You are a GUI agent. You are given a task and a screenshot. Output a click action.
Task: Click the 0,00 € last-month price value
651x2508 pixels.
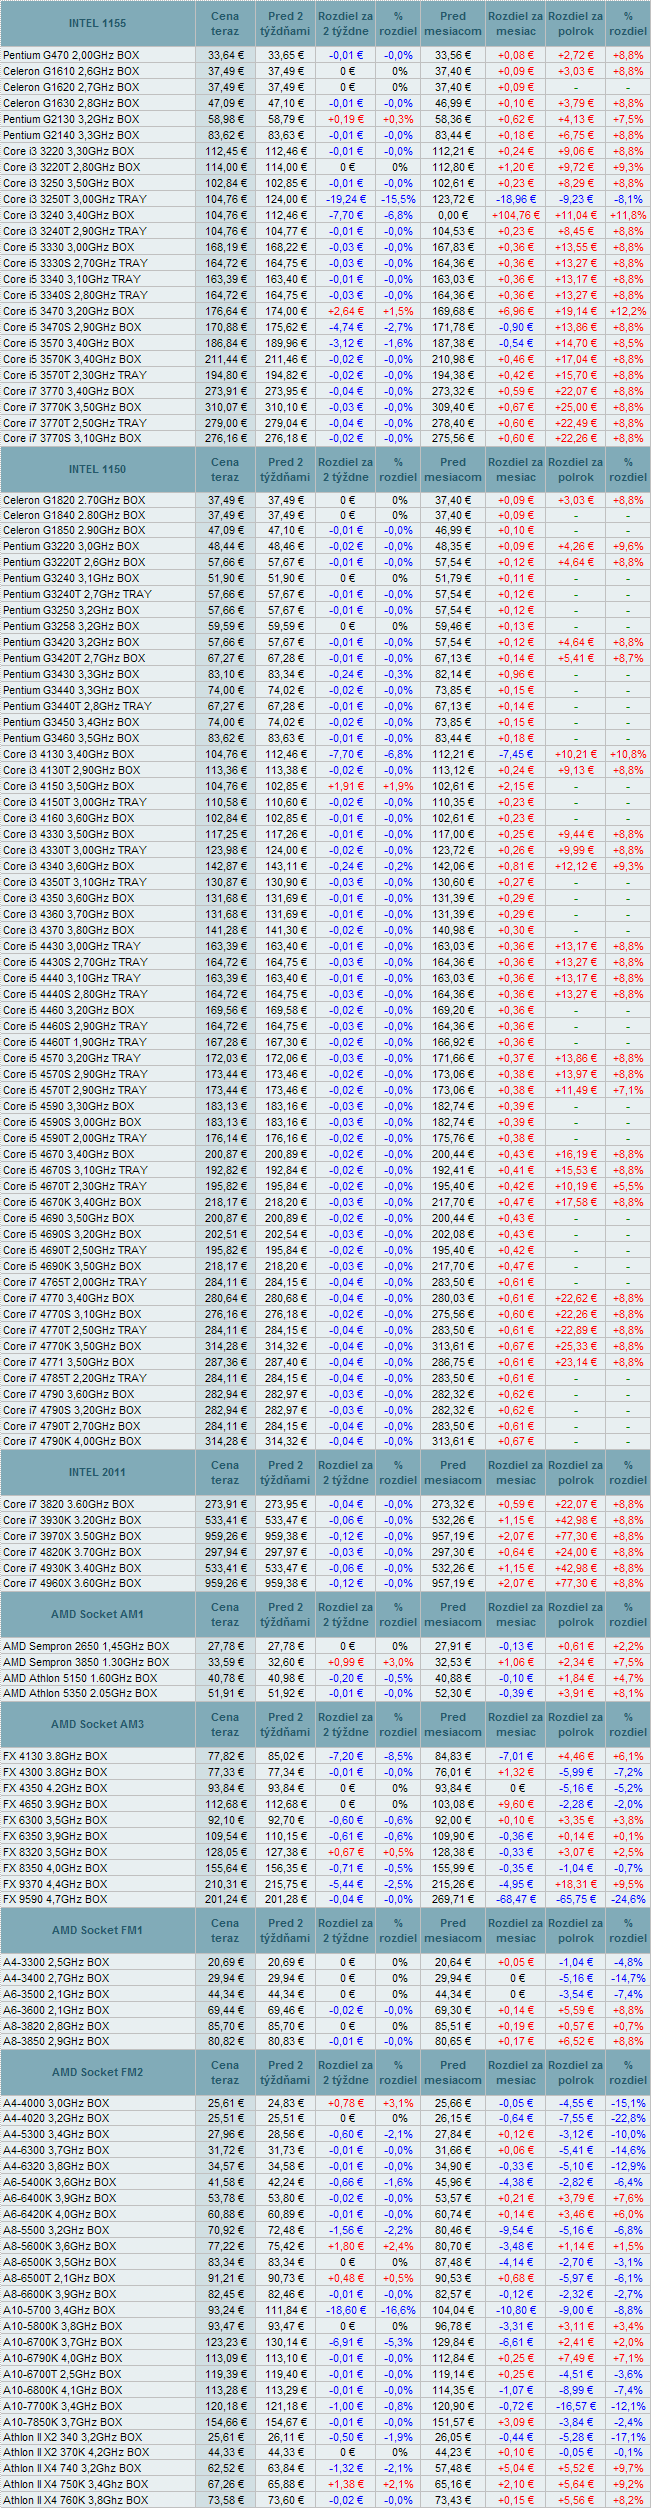(452, 215)
